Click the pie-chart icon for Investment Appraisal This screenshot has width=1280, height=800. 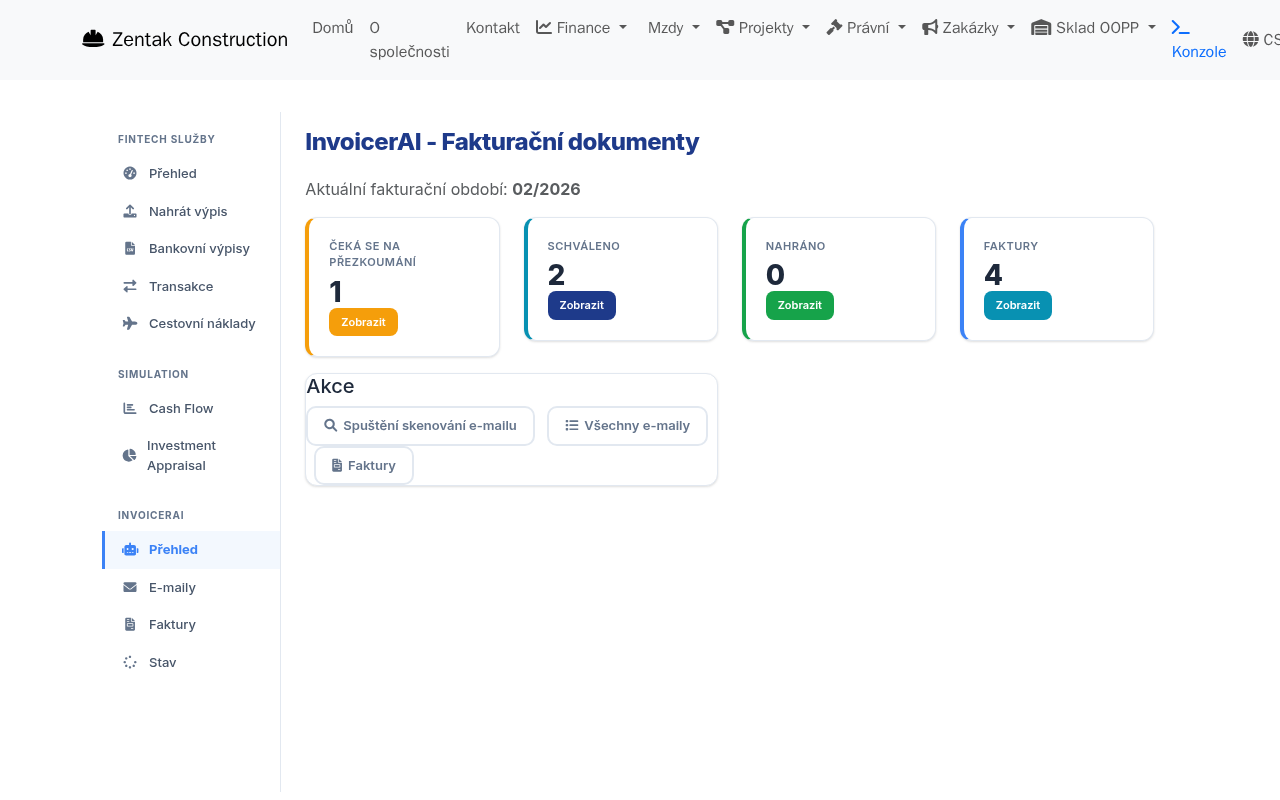pyautogui.click(x=129, y=455)
